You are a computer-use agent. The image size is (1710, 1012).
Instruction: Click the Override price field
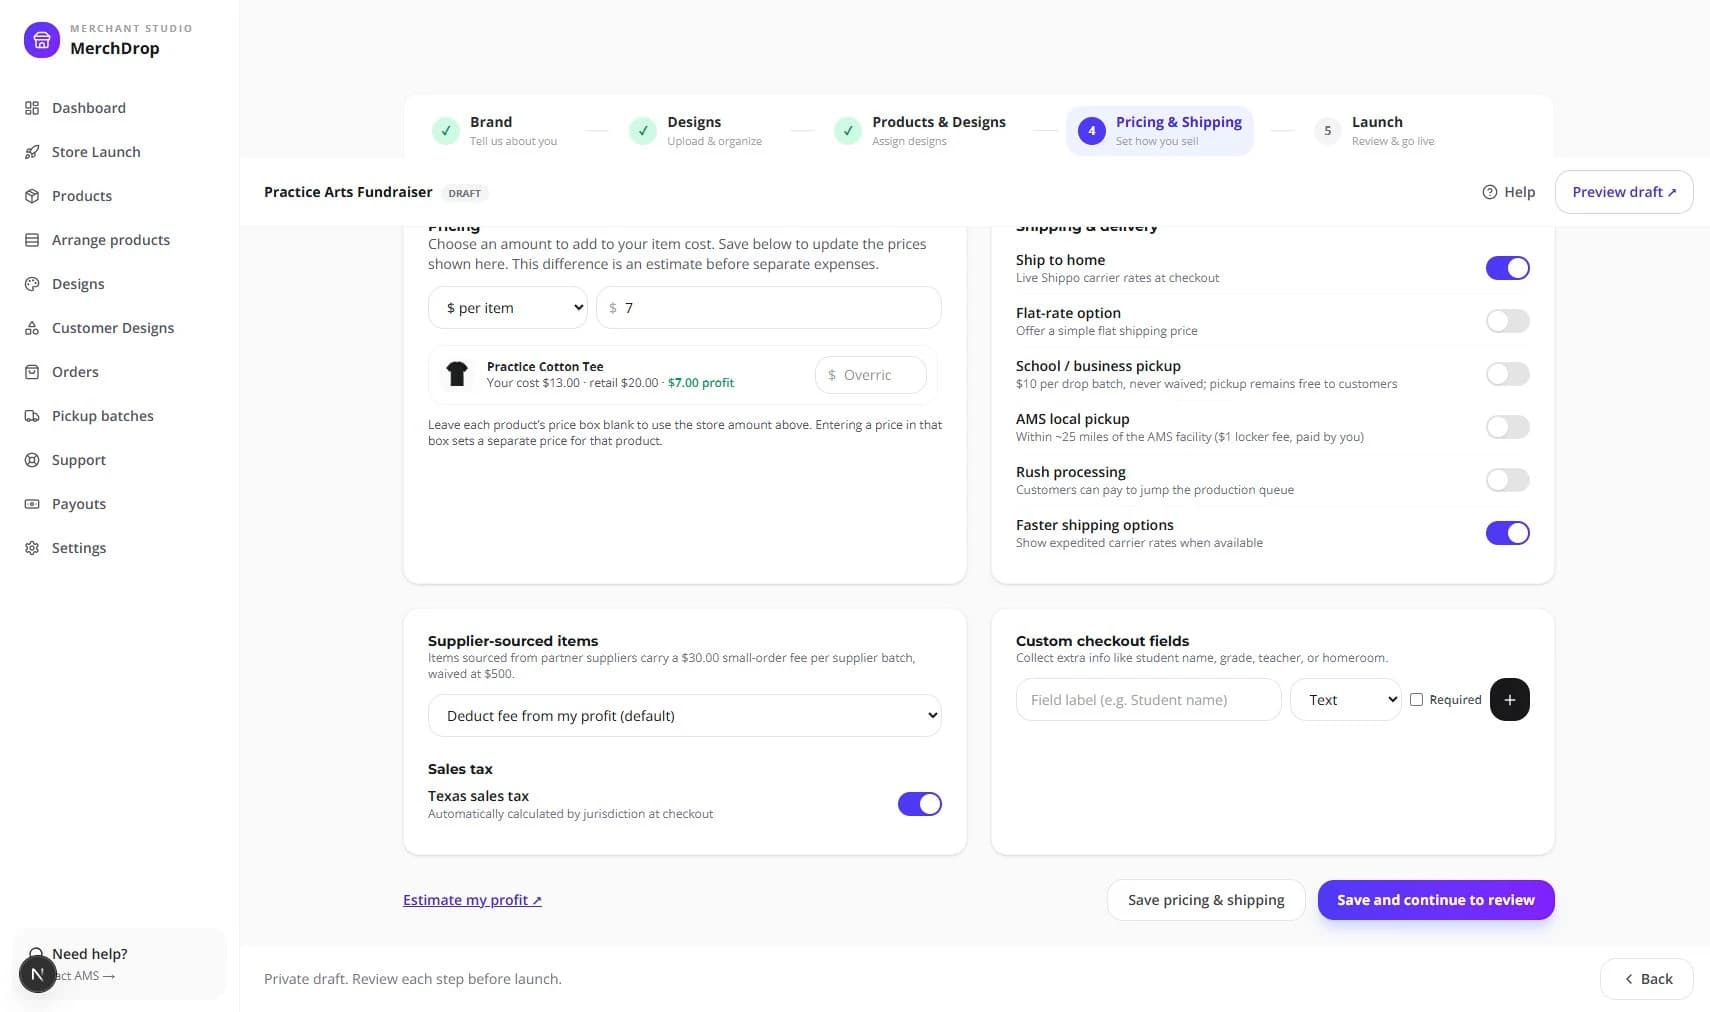(870, 375)
